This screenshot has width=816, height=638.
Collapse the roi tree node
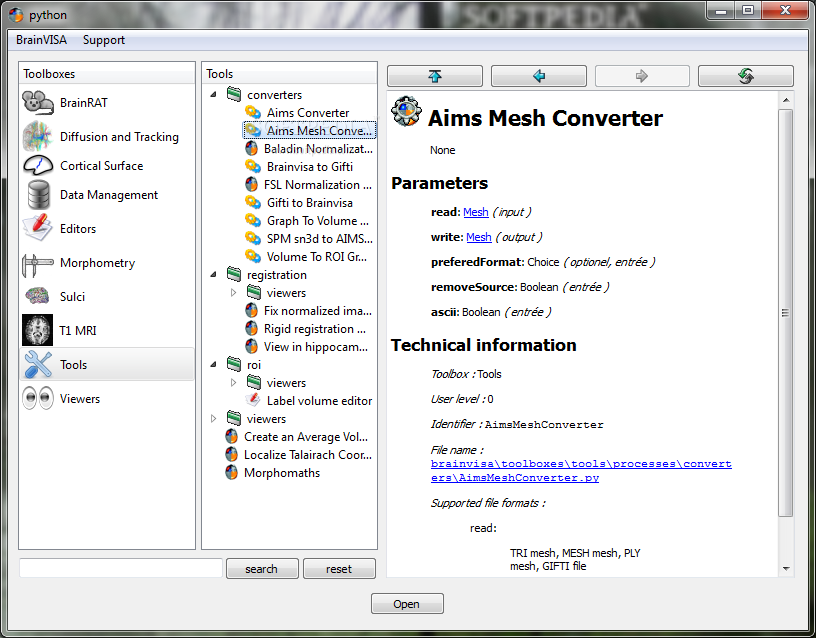point(213,364)
